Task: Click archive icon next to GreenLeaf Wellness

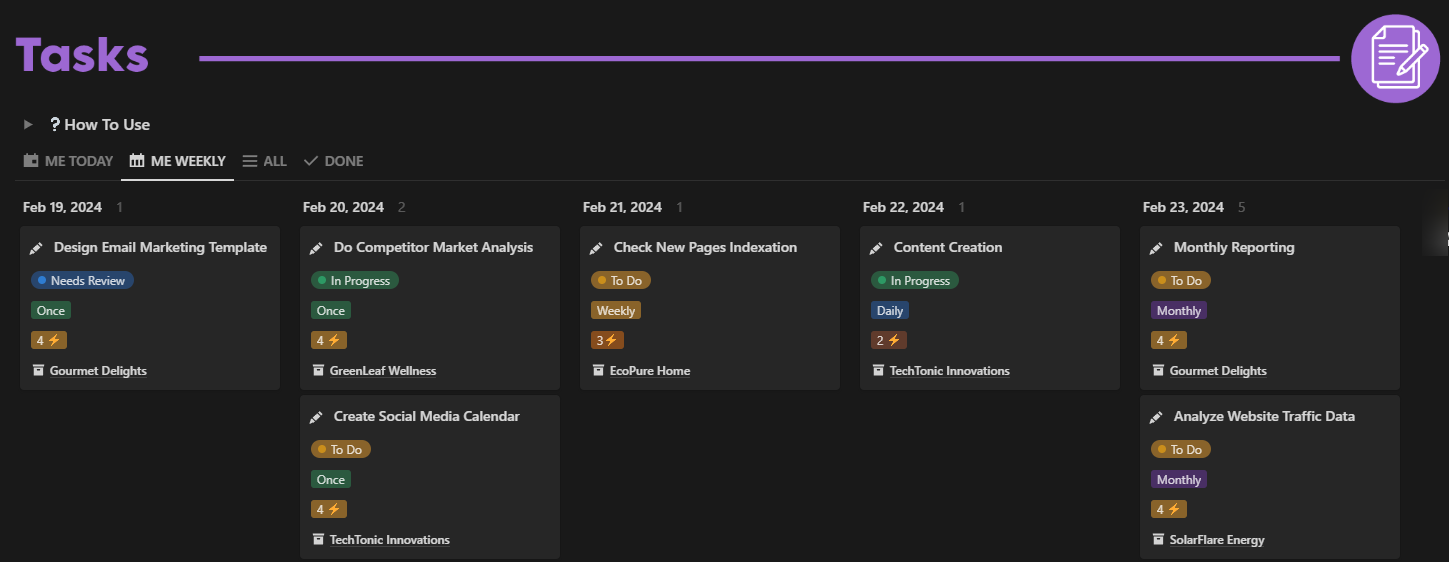Action: coord(318,371)
